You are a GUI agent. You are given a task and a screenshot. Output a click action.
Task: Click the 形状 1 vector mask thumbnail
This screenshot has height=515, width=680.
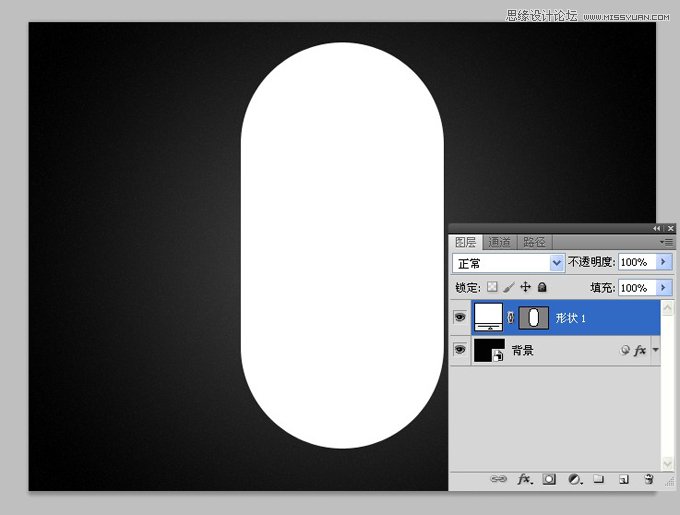coord(534,317)
